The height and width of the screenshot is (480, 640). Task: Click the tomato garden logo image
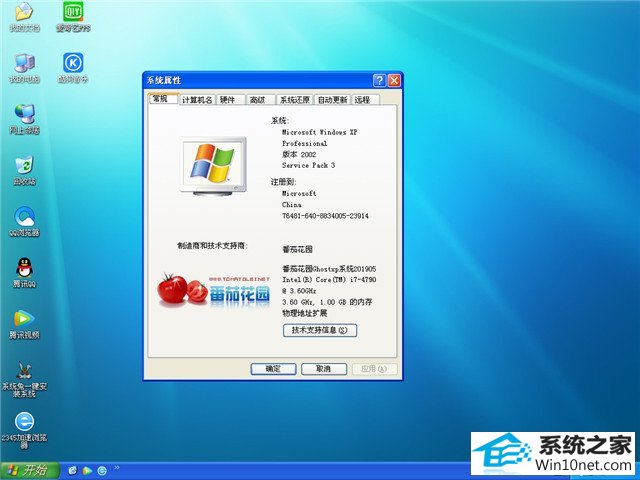pos(214,290)
